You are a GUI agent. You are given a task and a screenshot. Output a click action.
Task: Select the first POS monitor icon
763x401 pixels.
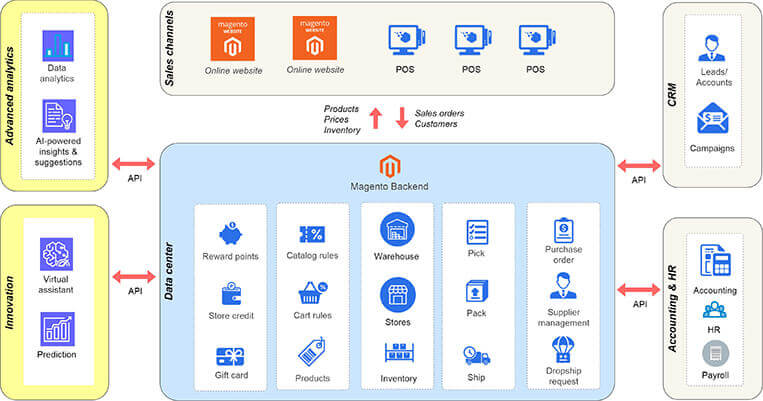click(407, 40)
